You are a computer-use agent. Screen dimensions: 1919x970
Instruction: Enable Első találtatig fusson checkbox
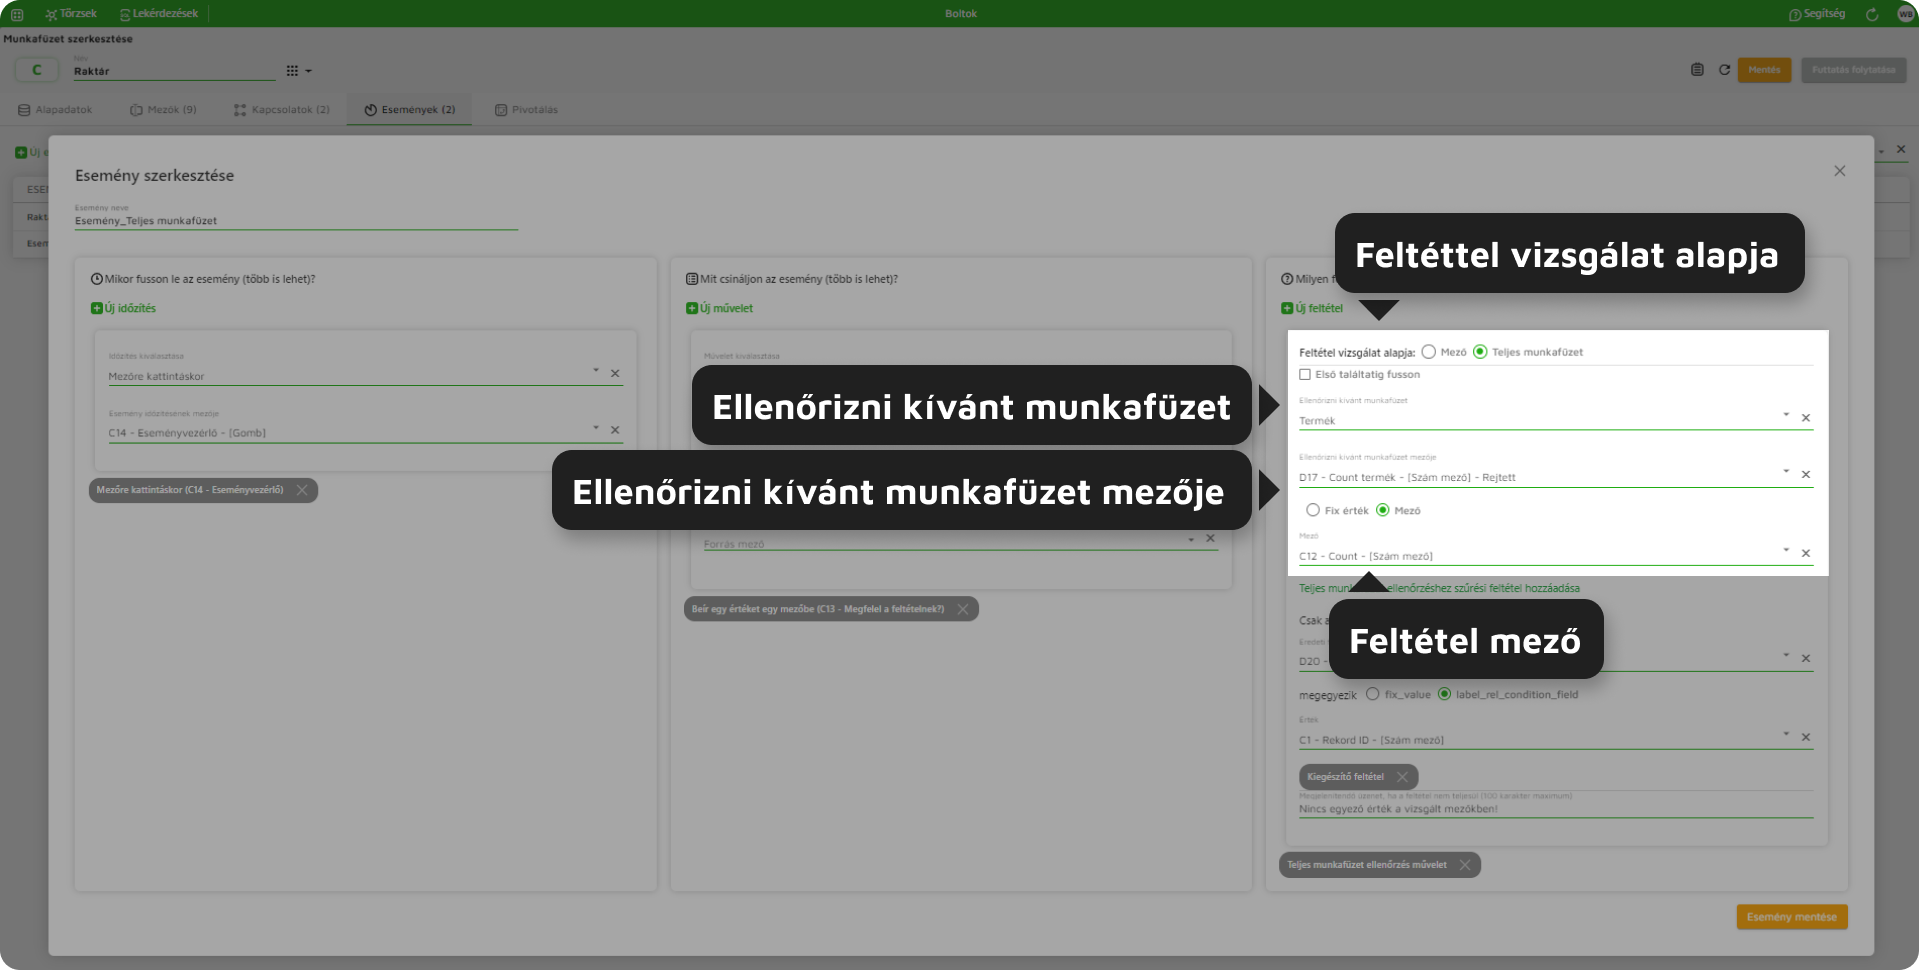point(1305,375)
